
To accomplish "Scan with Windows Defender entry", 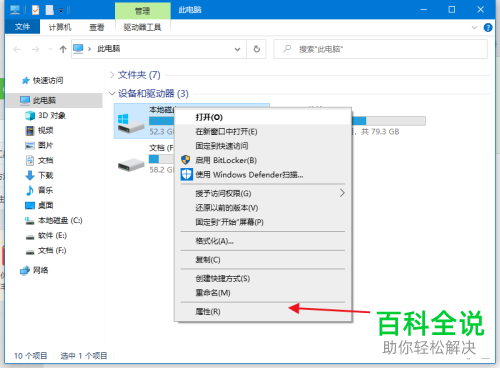I will (263, 175).
